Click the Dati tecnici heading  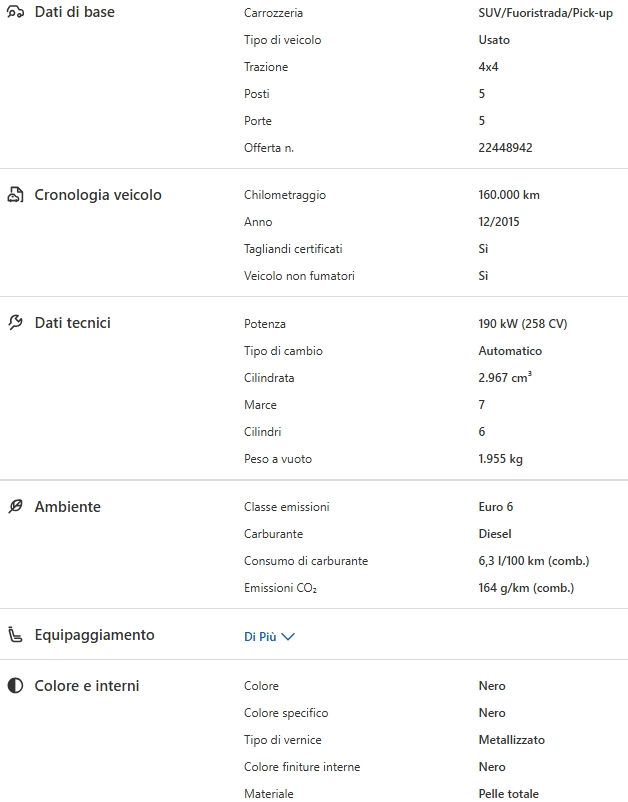[x=72, y=323]
